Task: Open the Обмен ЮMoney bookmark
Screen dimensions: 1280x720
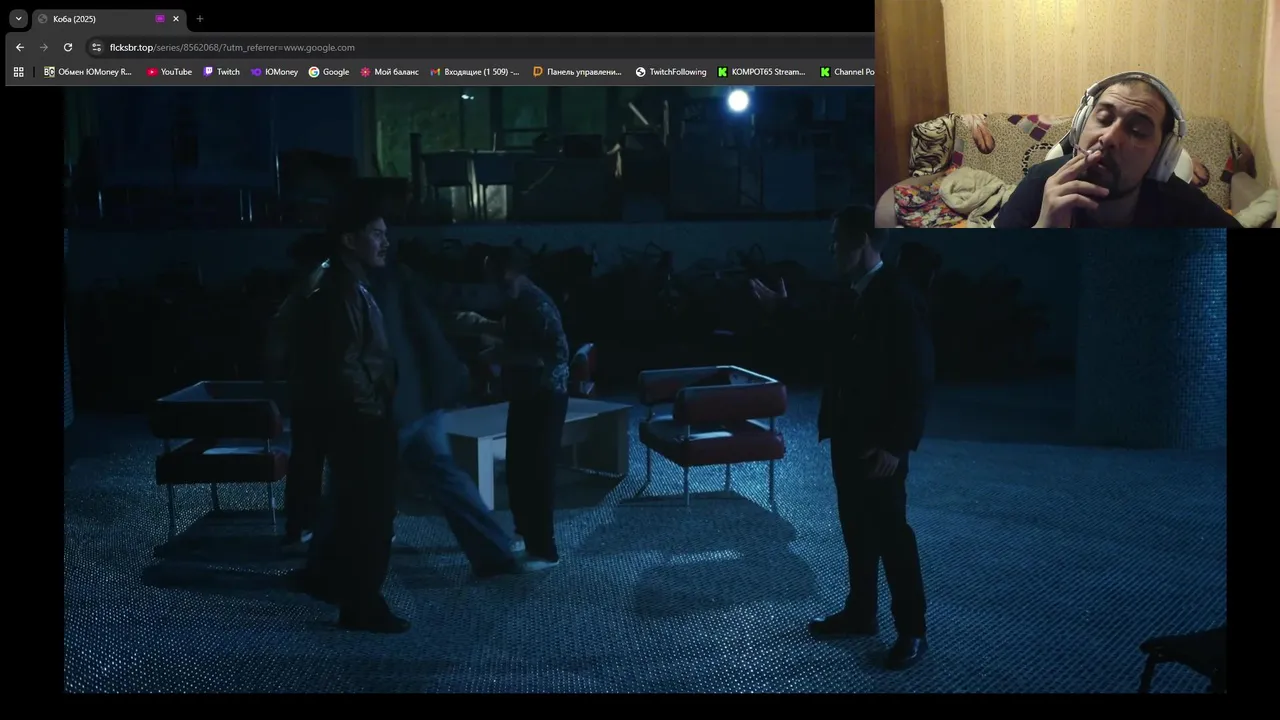Action: pyautogui.click(x=88, y=72)
